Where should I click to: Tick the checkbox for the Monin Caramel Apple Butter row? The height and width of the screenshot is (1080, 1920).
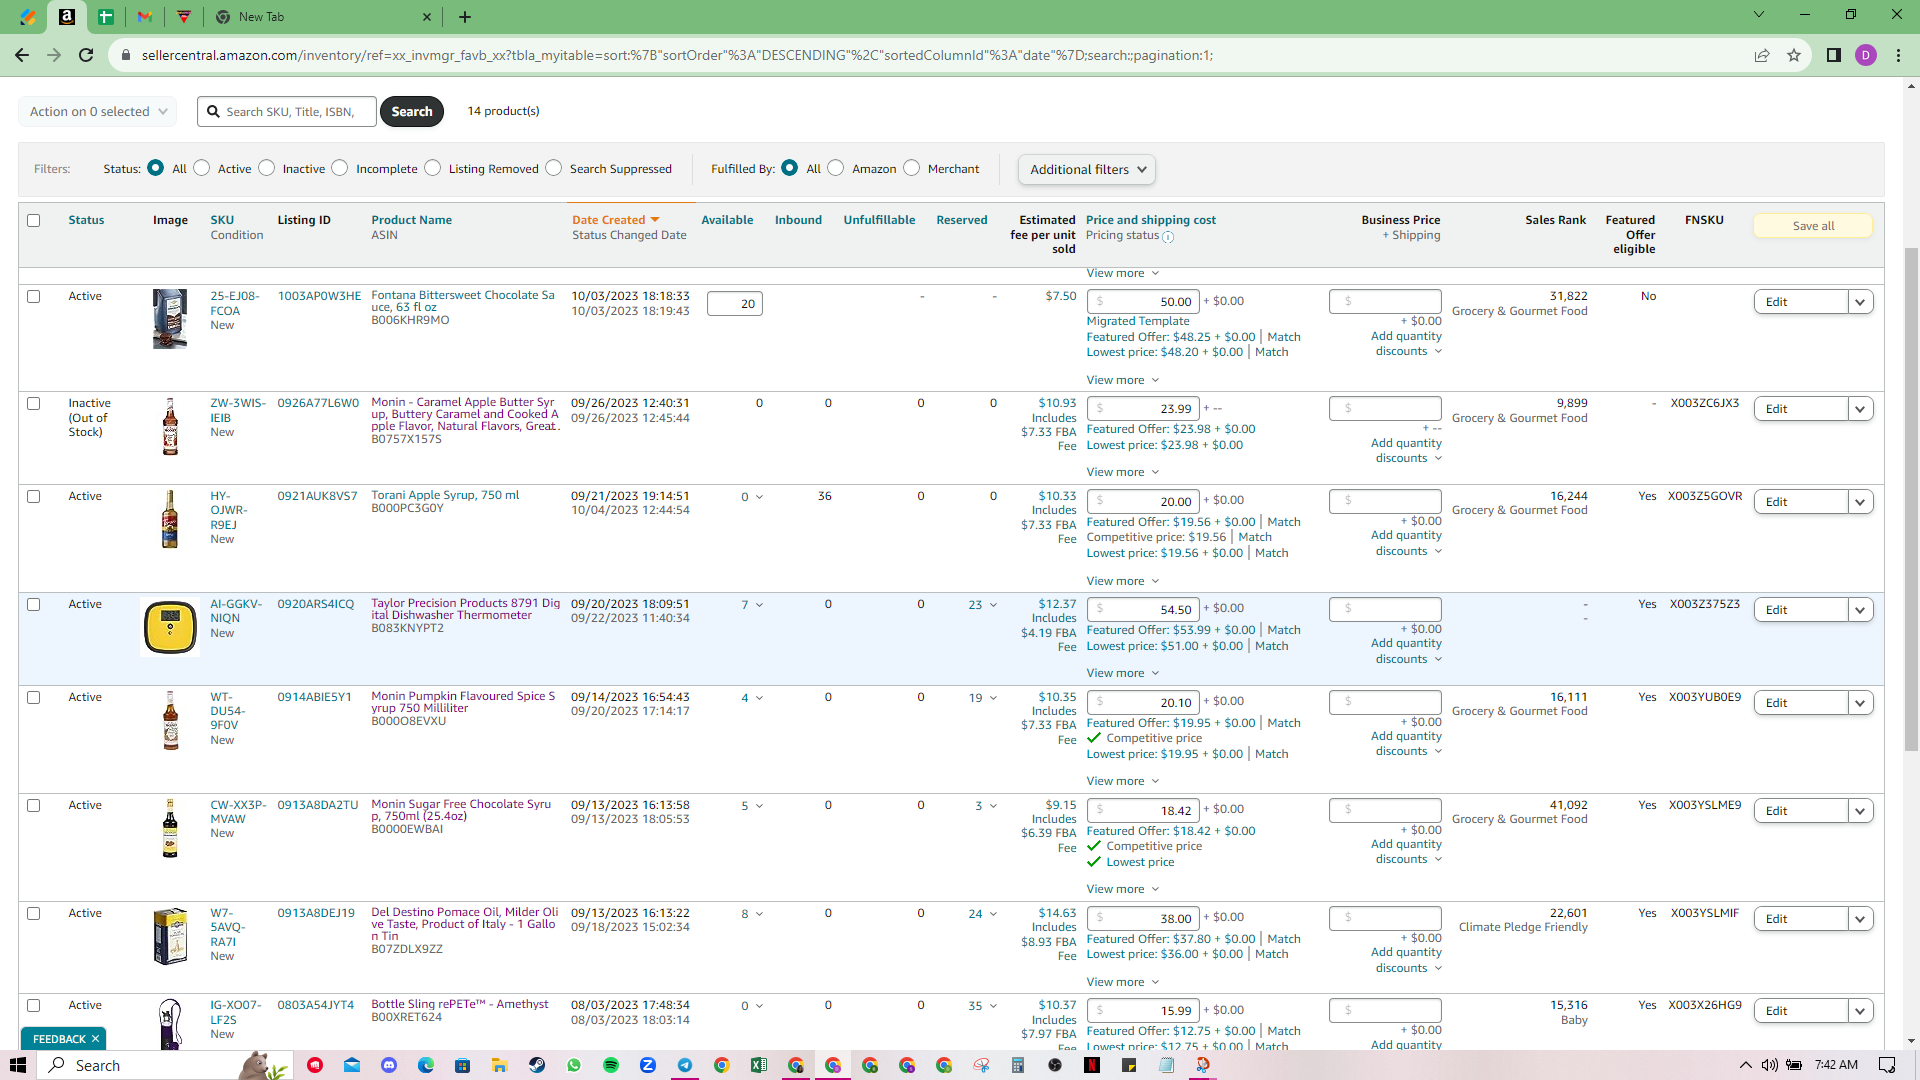pos(34,404)
